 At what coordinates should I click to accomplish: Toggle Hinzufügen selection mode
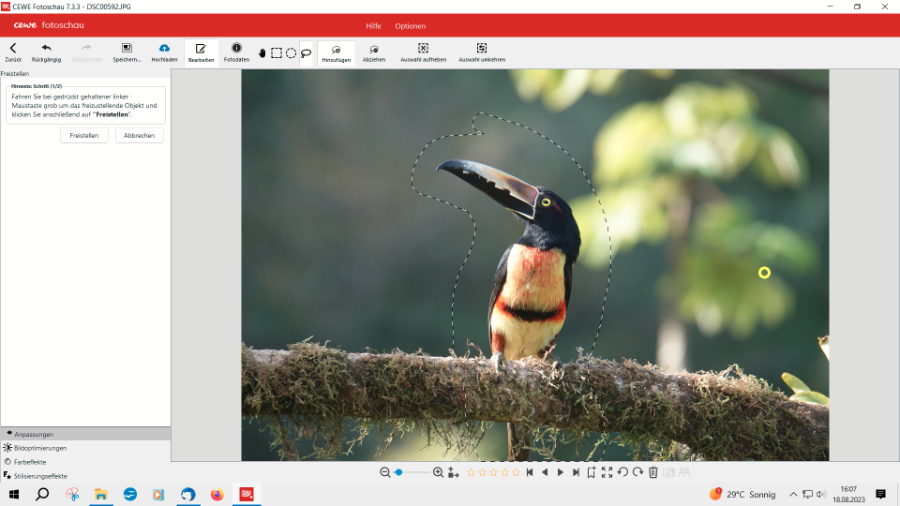[x=336, y=53]
